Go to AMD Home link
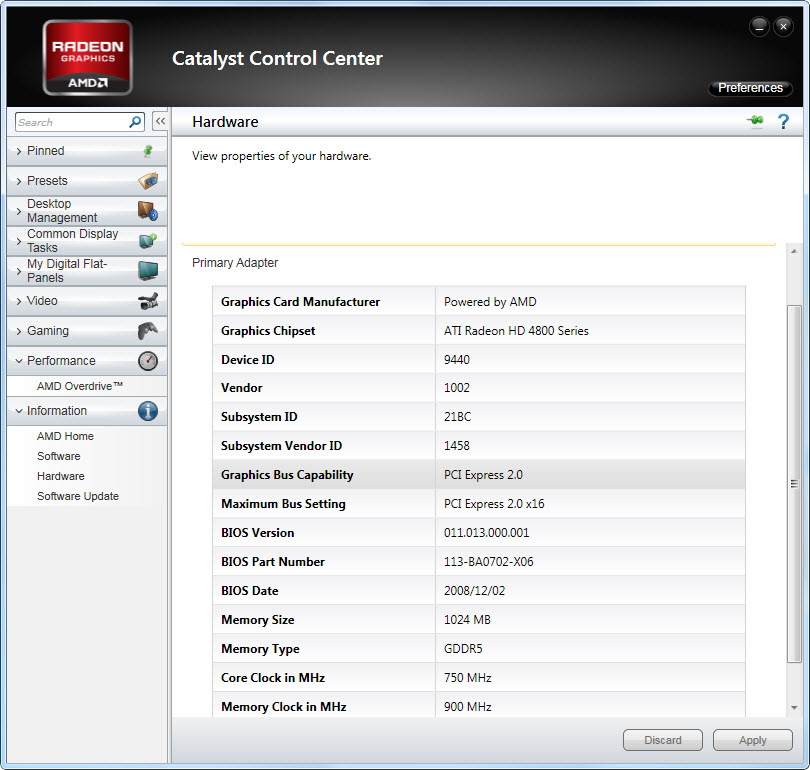Screen dimensions: 810x770 click(x=65, y=436)
